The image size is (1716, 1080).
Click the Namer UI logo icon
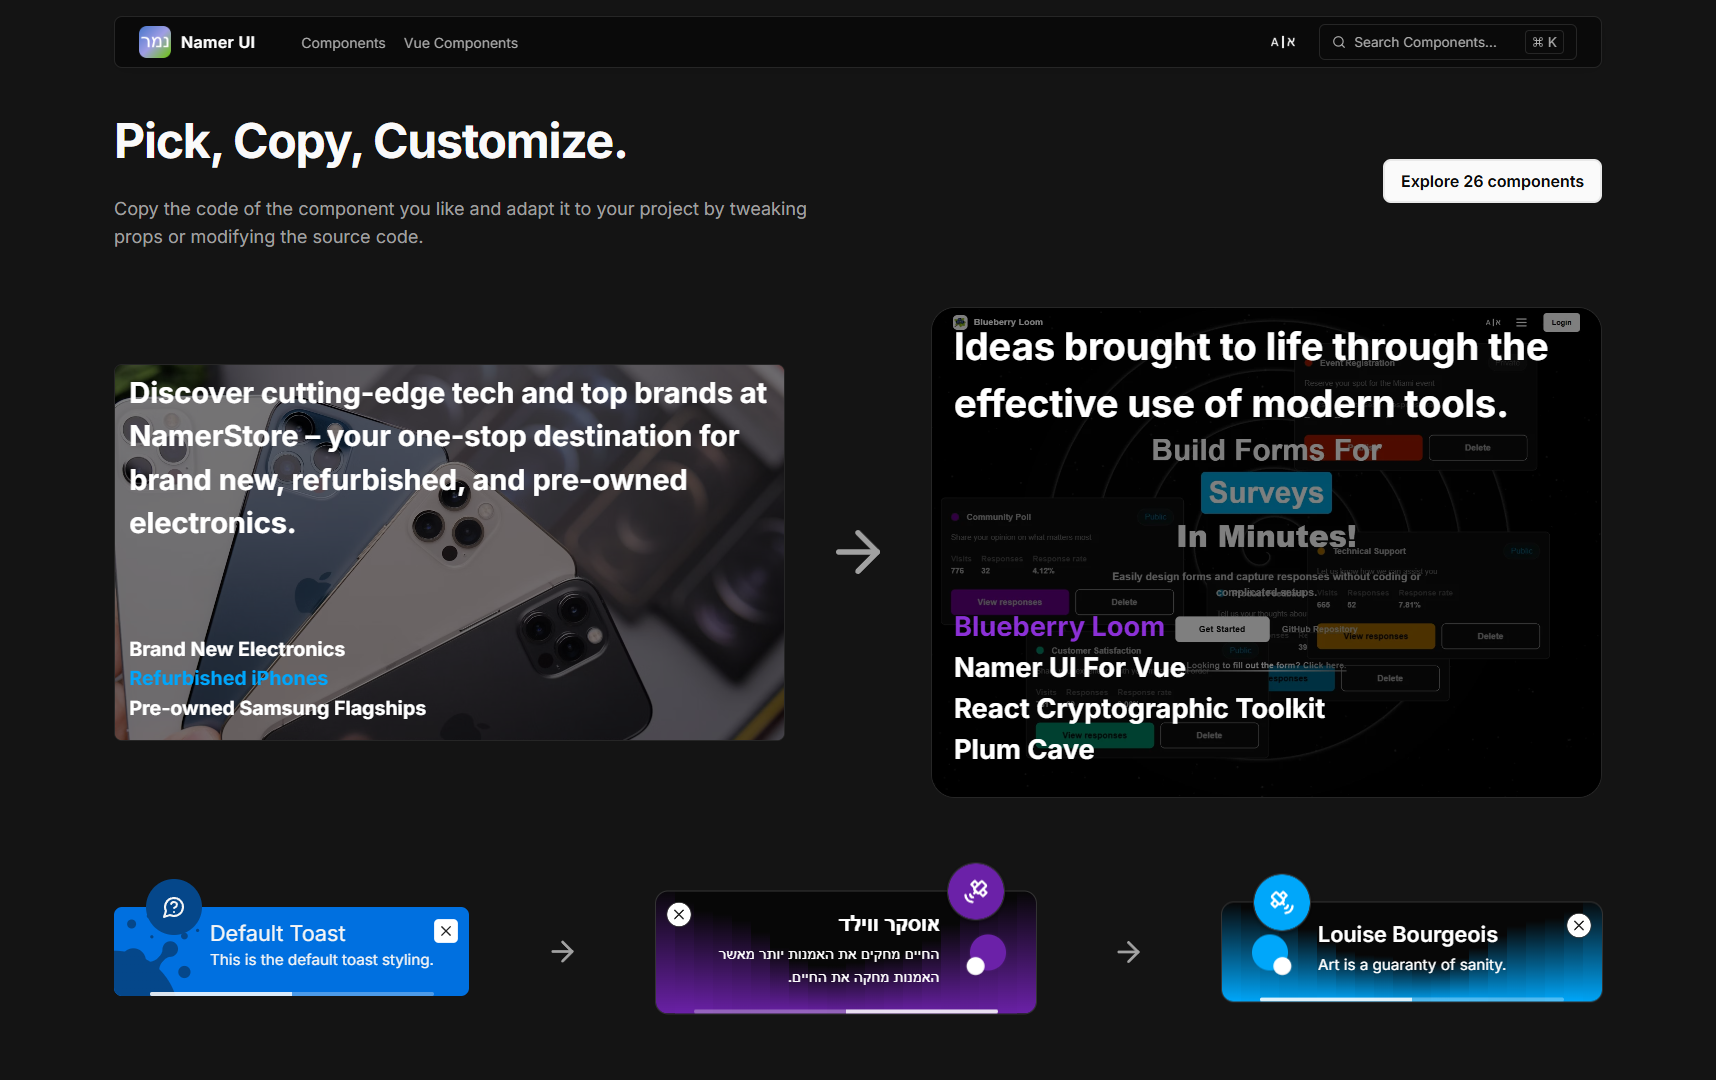click(155, 42)
